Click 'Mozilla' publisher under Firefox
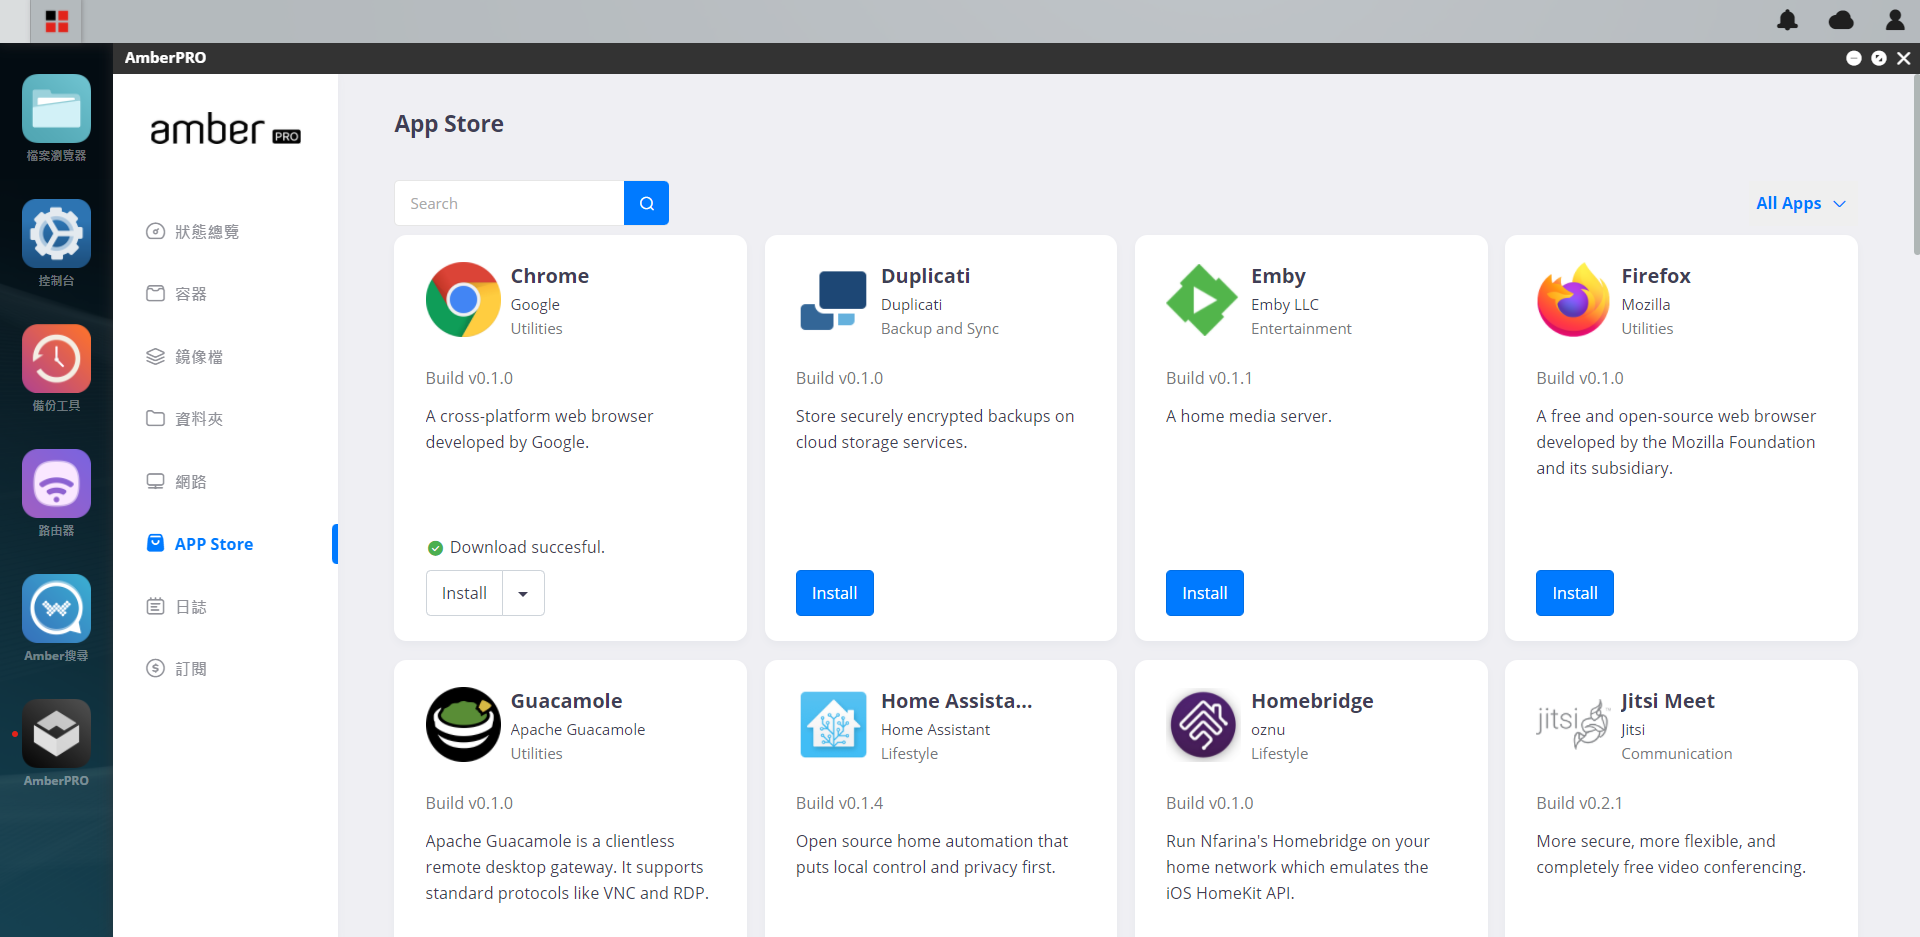Image resolution: width=1920 pixels, height=937 pixels. (1645, 305)
